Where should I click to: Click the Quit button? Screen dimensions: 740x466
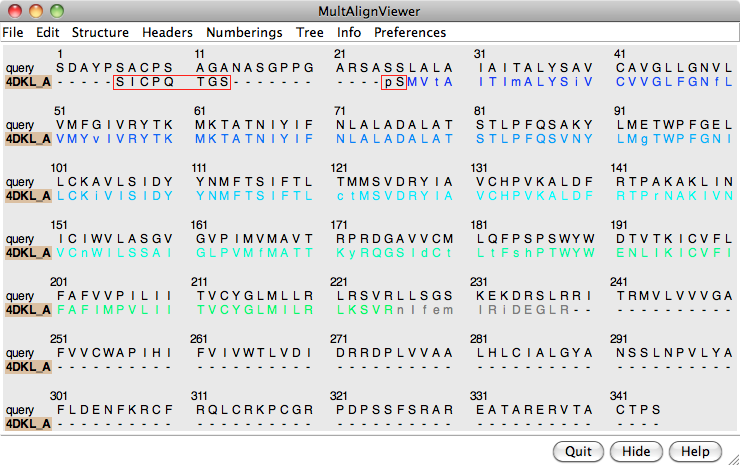(578, 451)
